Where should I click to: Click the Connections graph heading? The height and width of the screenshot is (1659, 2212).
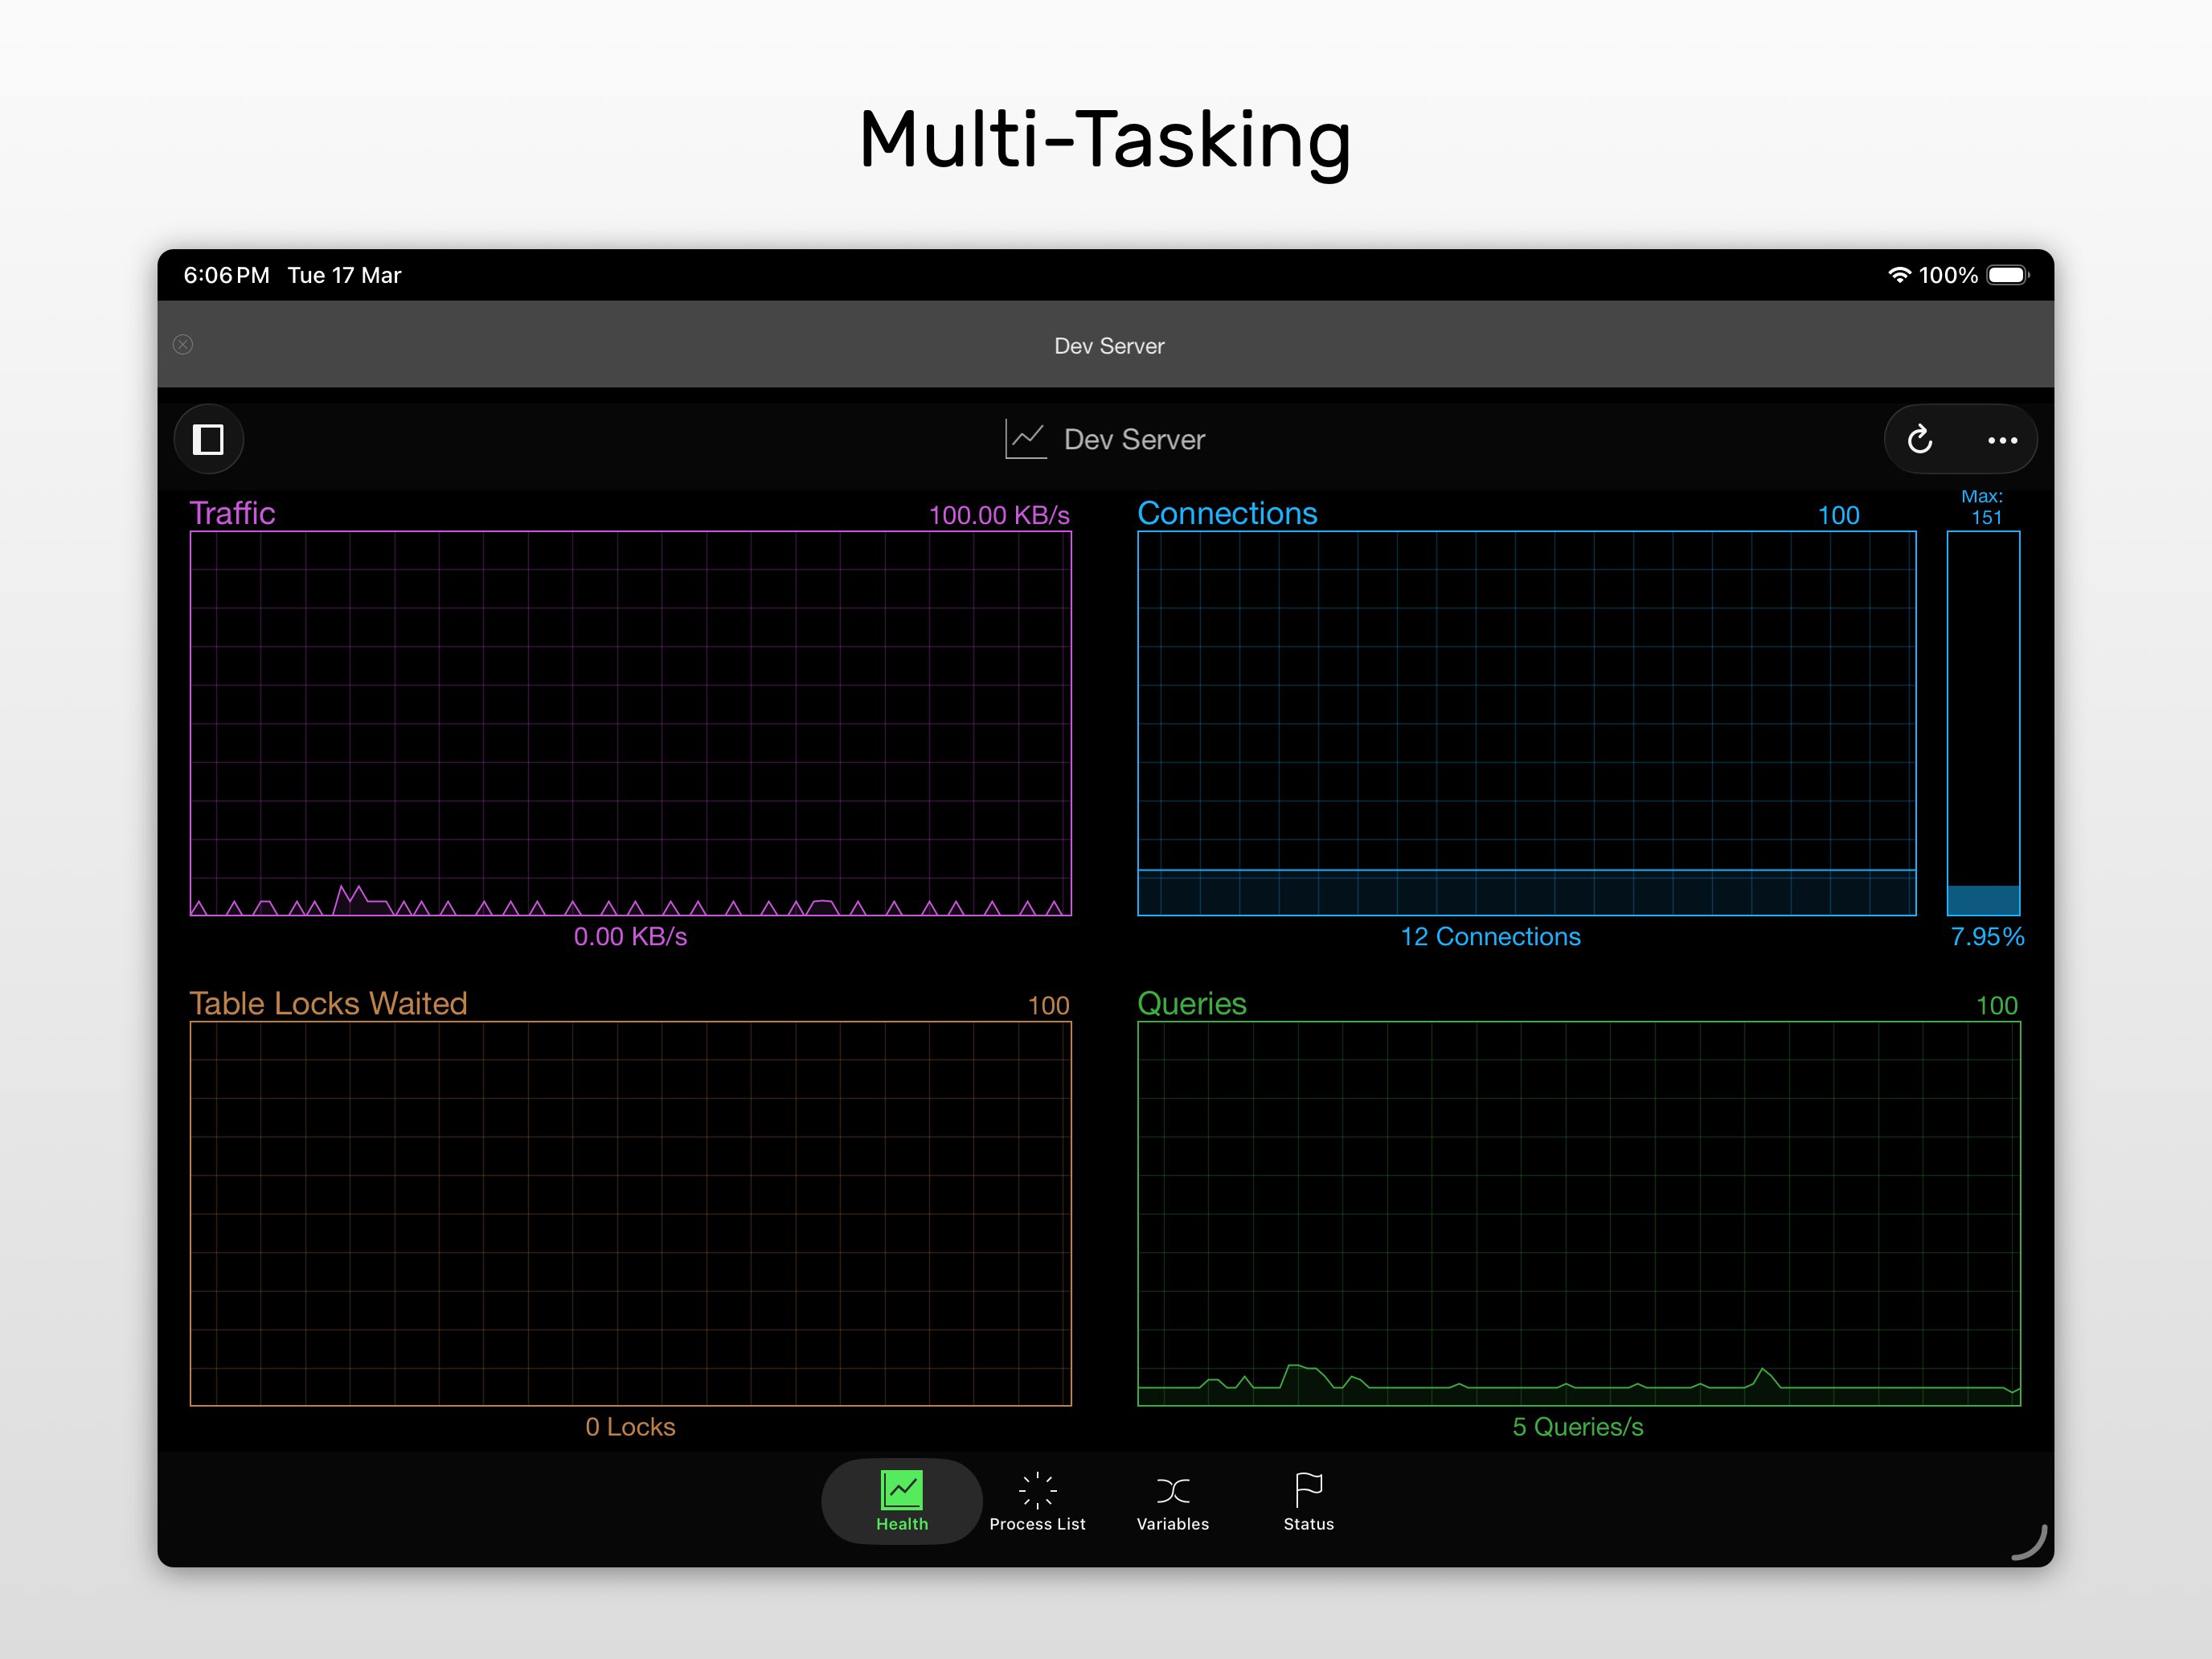coord(1227,513)
